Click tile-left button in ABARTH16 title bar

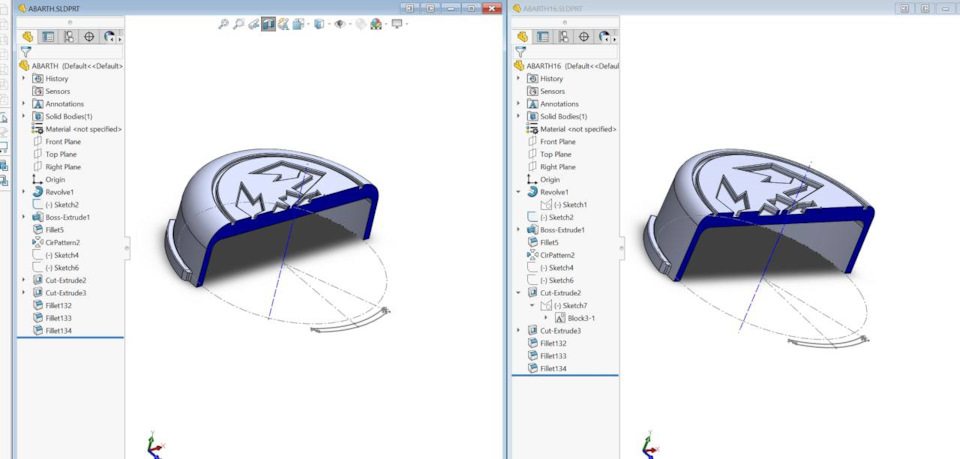click(x=904, y=8)
